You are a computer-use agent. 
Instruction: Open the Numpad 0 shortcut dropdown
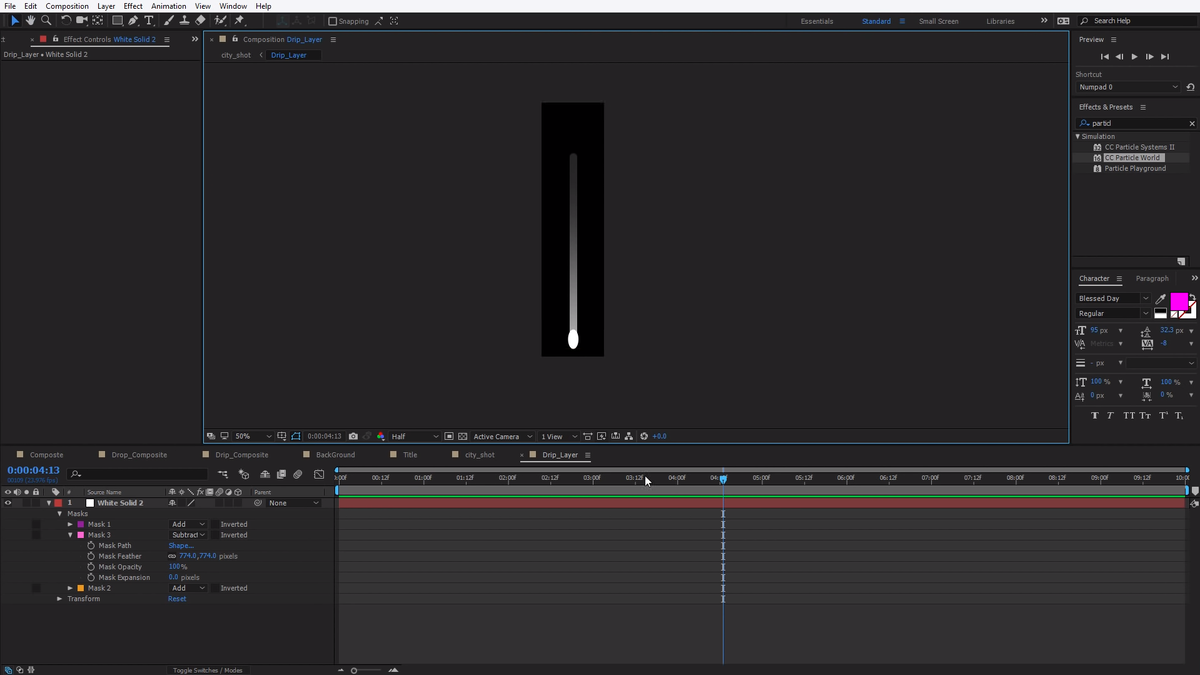click(x=1128, y=87)
